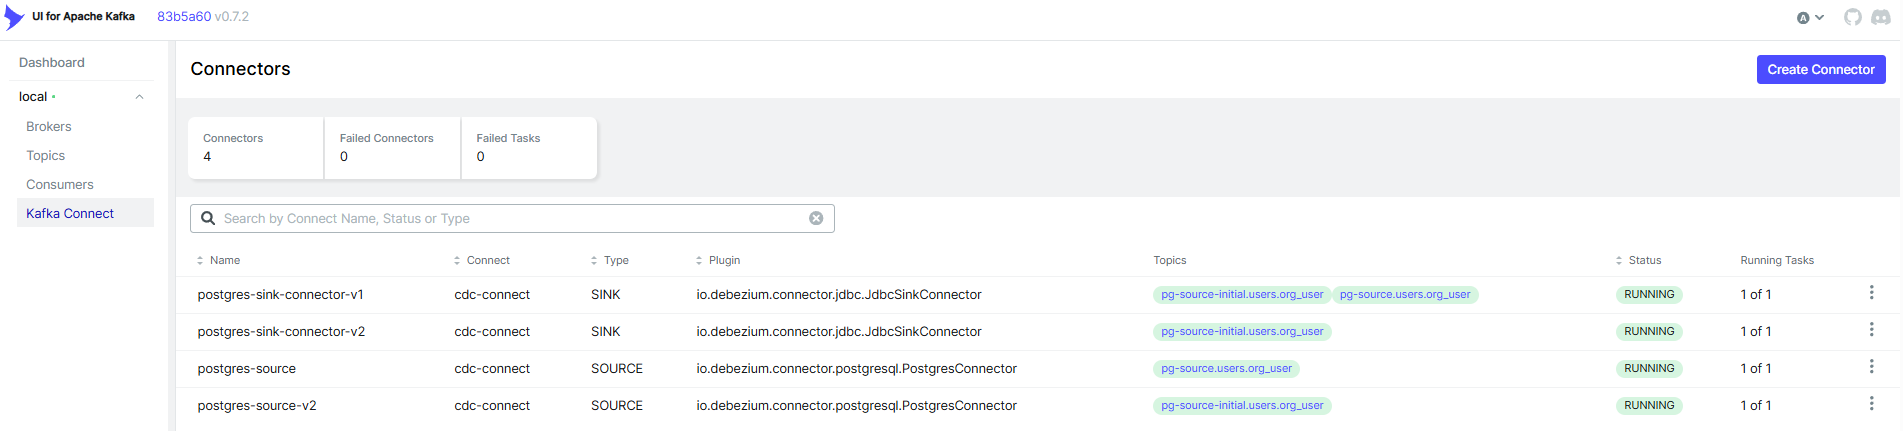Open actions menu for postgres-sink-connector-v2
1903x431 pixels.
(x=1871, y=330)
